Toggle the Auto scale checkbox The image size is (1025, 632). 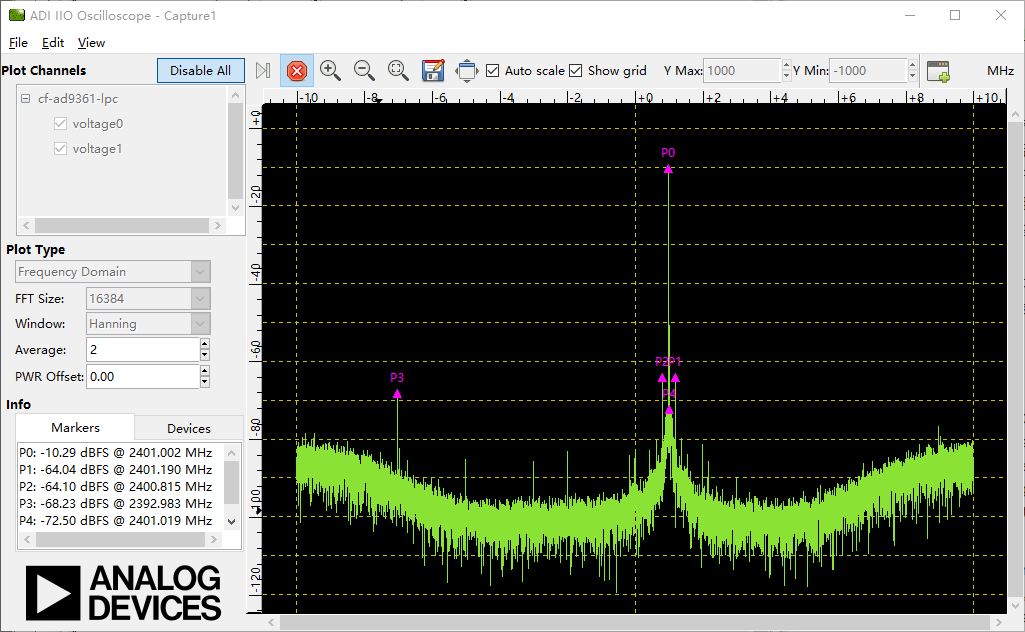[493, 71]
